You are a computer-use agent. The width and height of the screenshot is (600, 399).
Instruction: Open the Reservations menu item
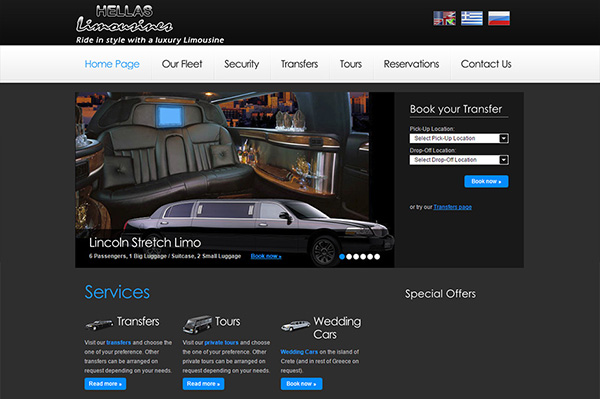point(411,64)
